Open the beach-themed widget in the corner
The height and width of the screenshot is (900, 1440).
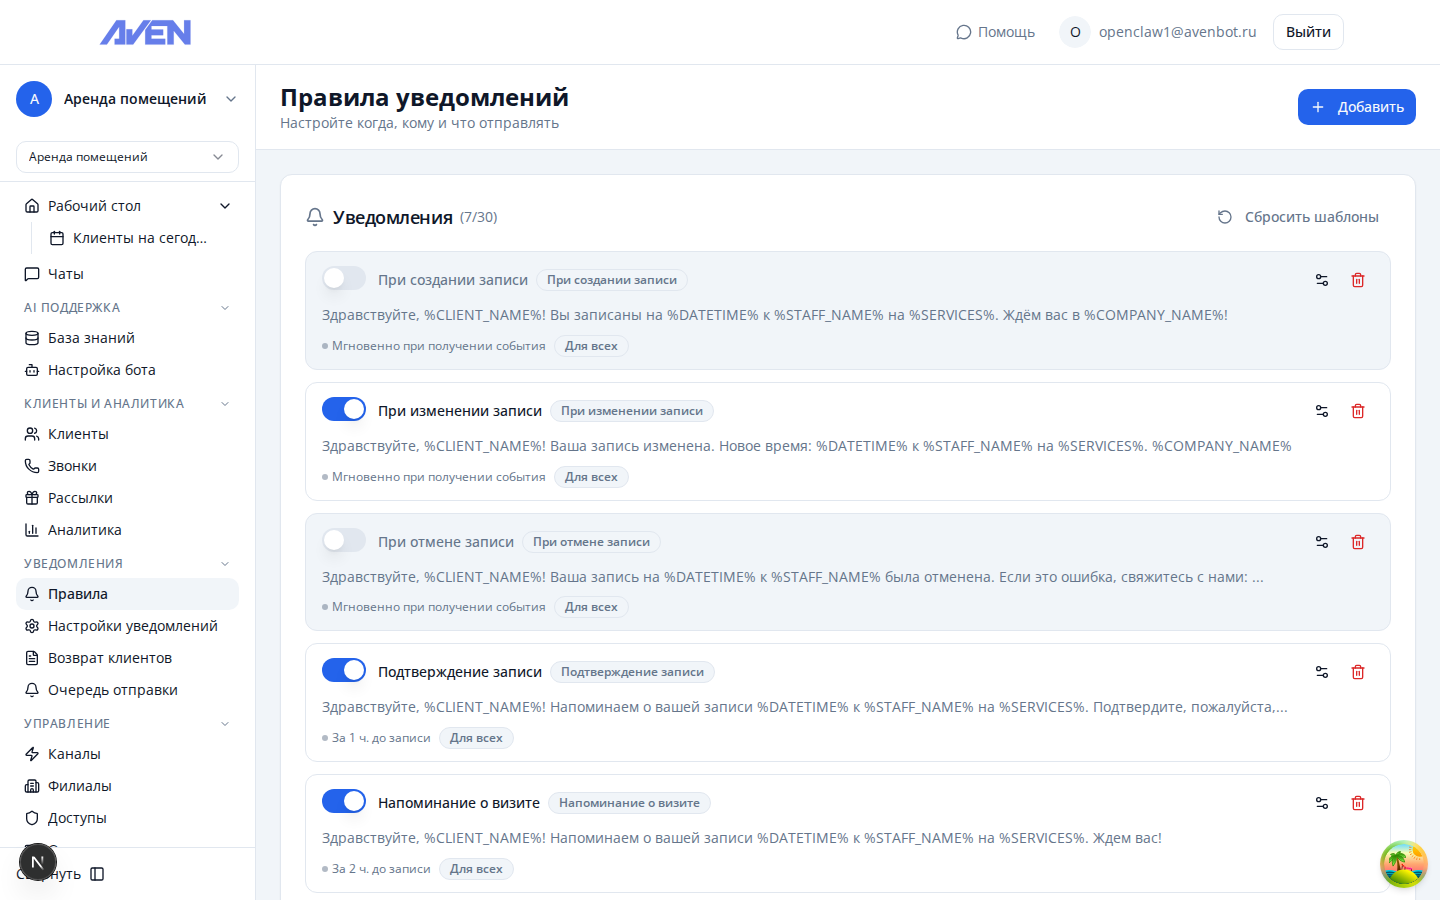tap(1403, 863)
